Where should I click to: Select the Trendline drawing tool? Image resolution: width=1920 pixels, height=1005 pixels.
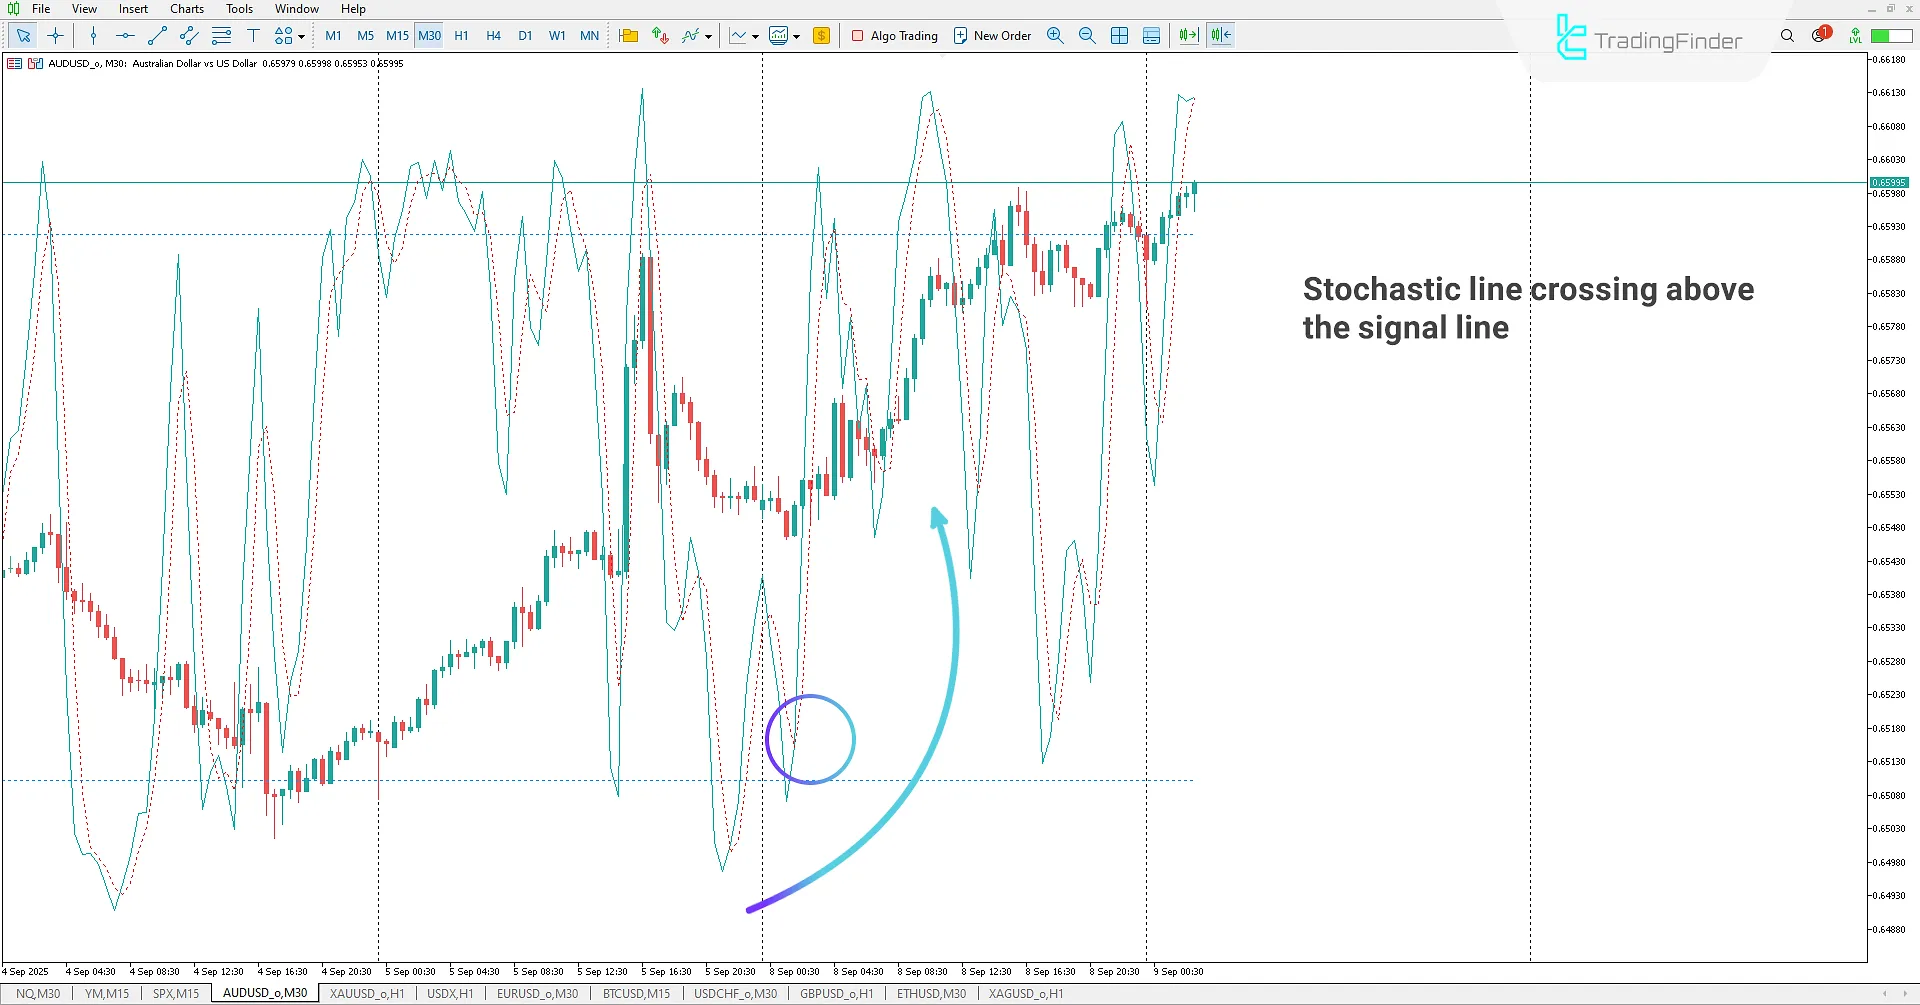click(x=156, y=35)
